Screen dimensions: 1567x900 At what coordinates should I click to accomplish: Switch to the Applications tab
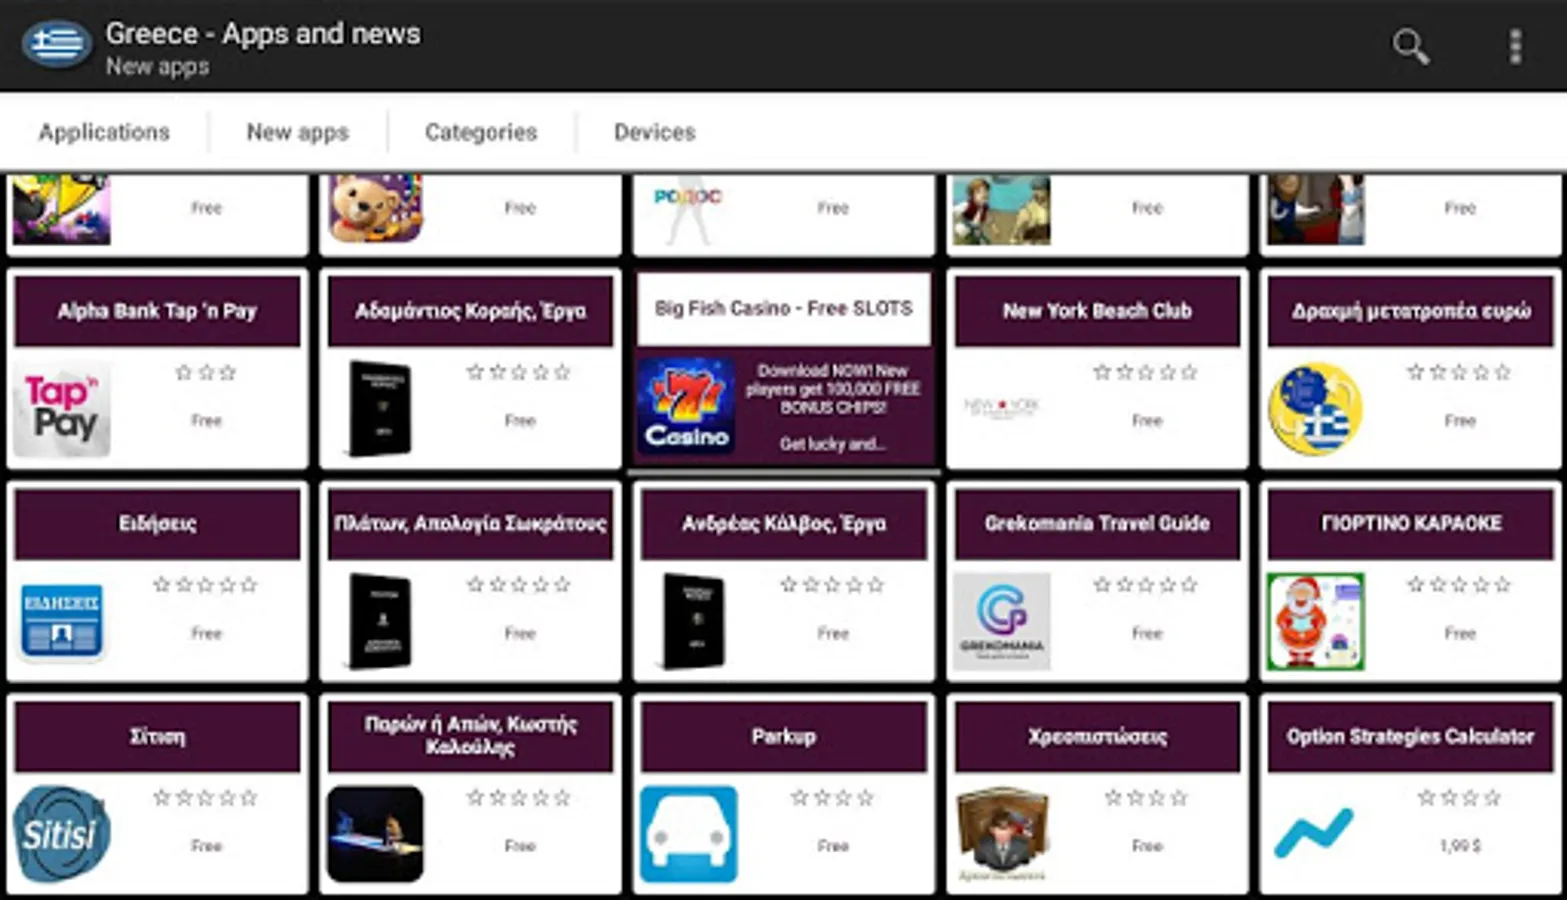pos(104,132)
